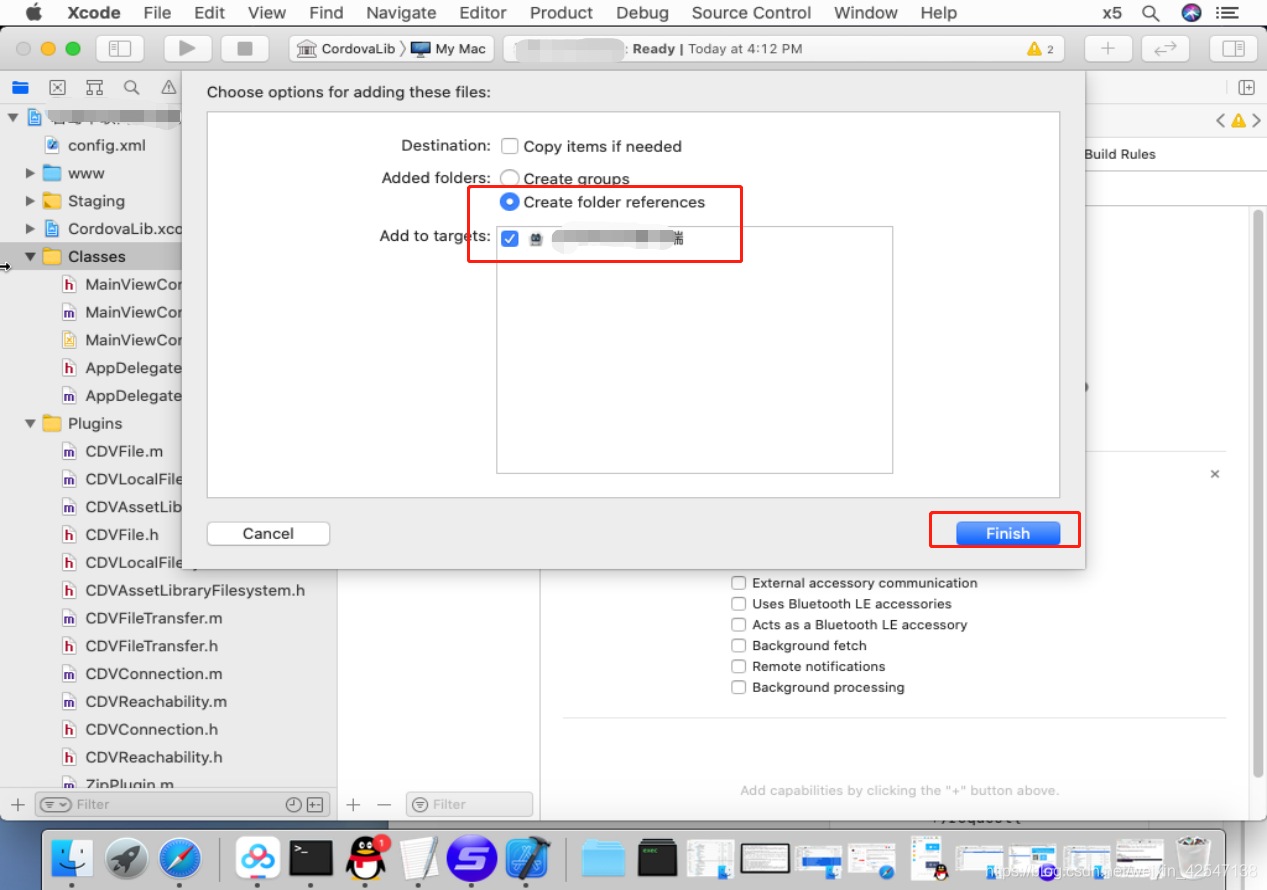Collapse the Classes group disclosure triangle
The height and width of the screenshot is (890, 1267).
[x=30, y=257]
